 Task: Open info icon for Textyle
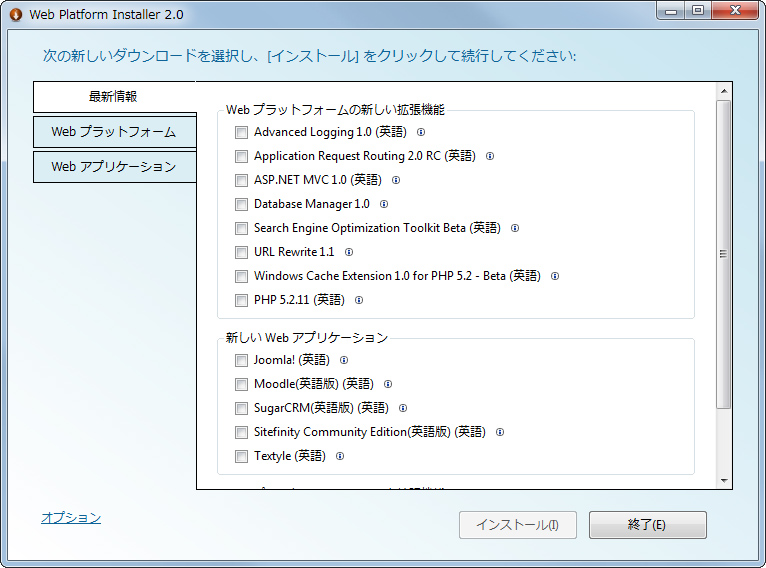click(x=340, y=456)
